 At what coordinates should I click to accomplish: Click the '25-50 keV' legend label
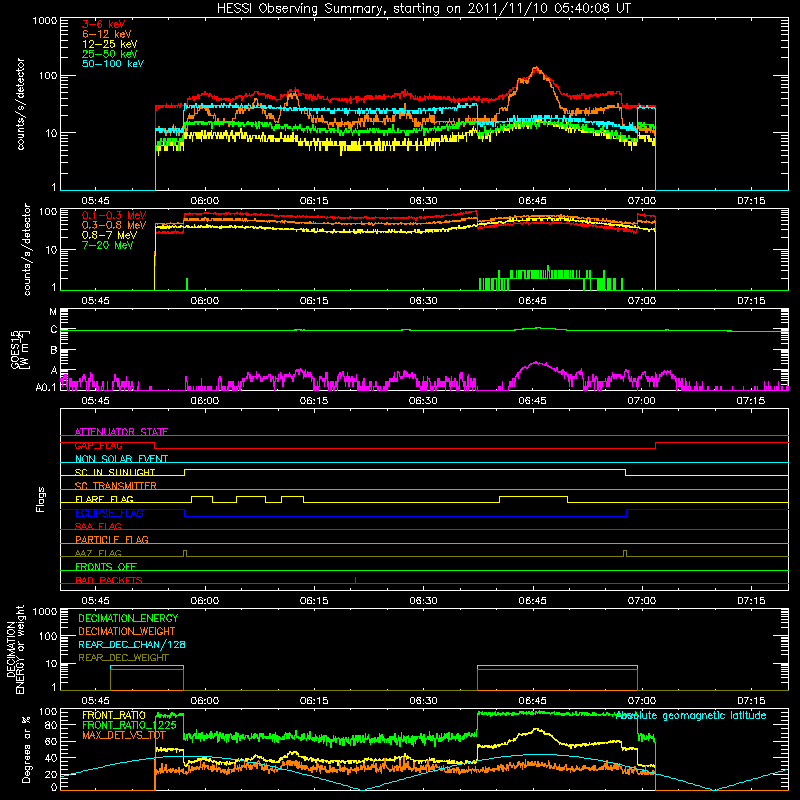pos(110,54)
